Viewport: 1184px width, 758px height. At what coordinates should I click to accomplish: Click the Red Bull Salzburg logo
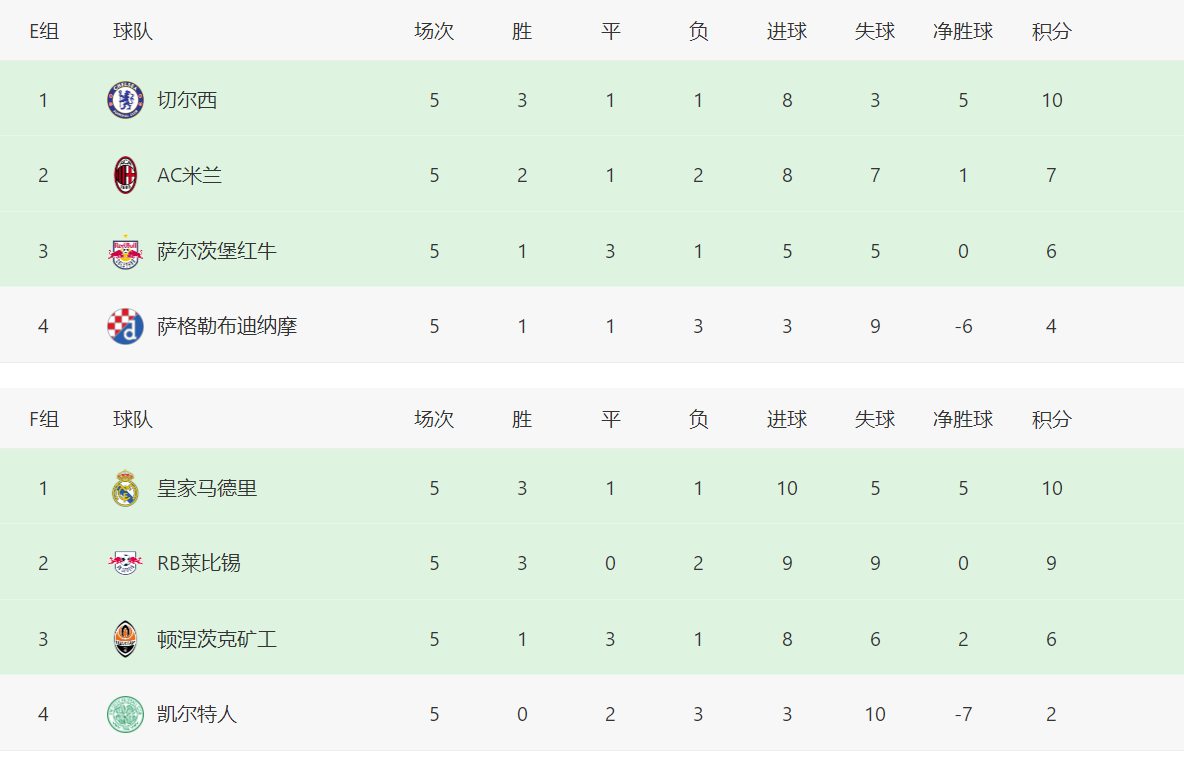click(x=125, y=251)
